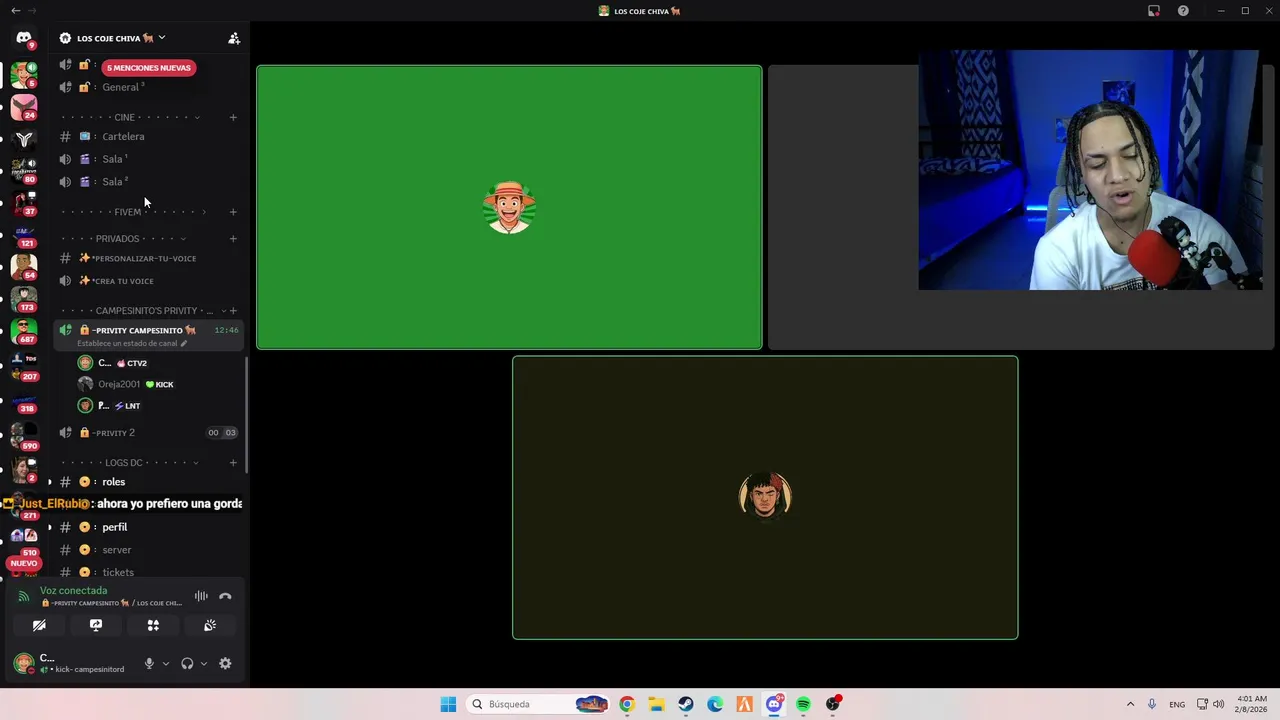
Task: Open microphone input options chevron
Action: 166,663
